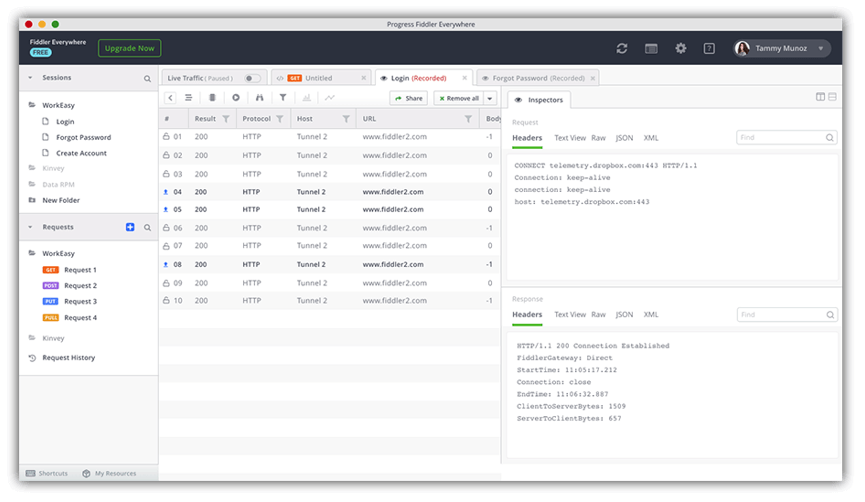Close the Untitled tab
The image size is (865, 502).
pos(364,78)
